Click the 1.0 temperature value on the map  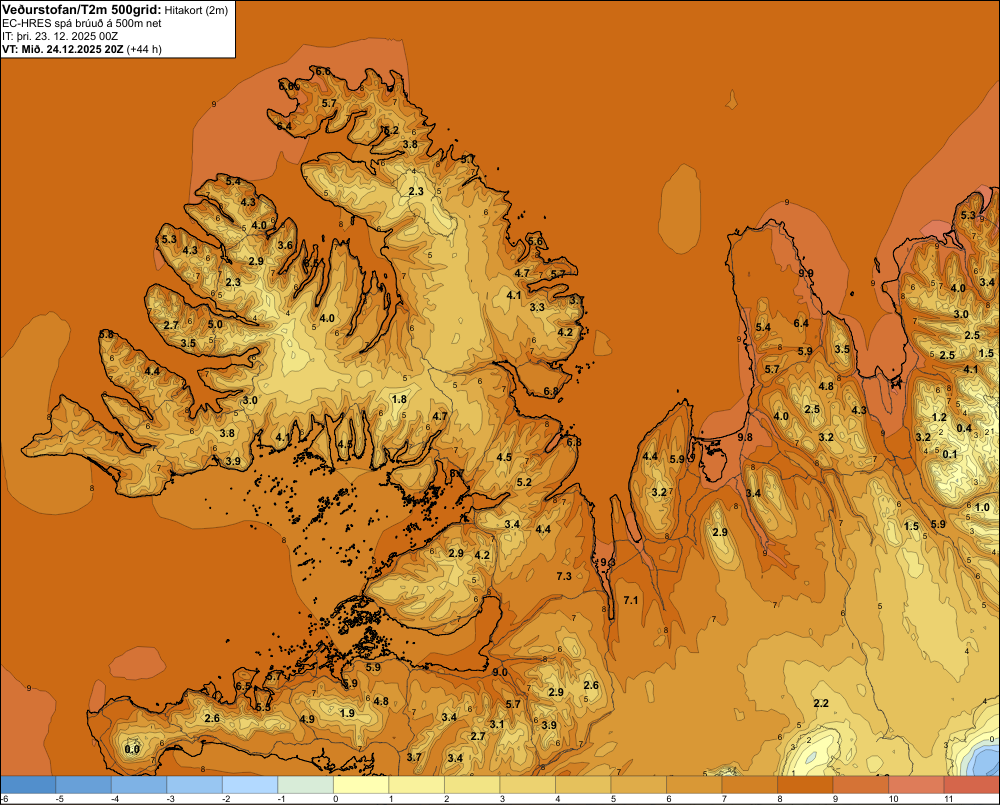982,508
